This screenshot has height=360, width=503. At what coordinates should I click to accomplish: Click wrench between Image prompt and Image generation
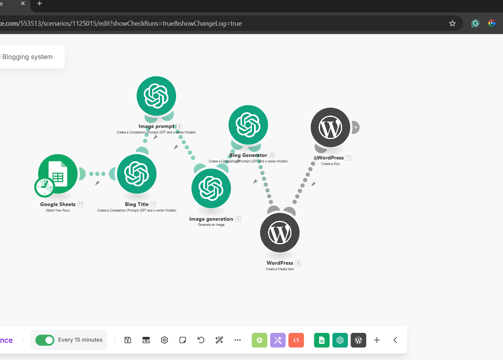click(176, 147)
